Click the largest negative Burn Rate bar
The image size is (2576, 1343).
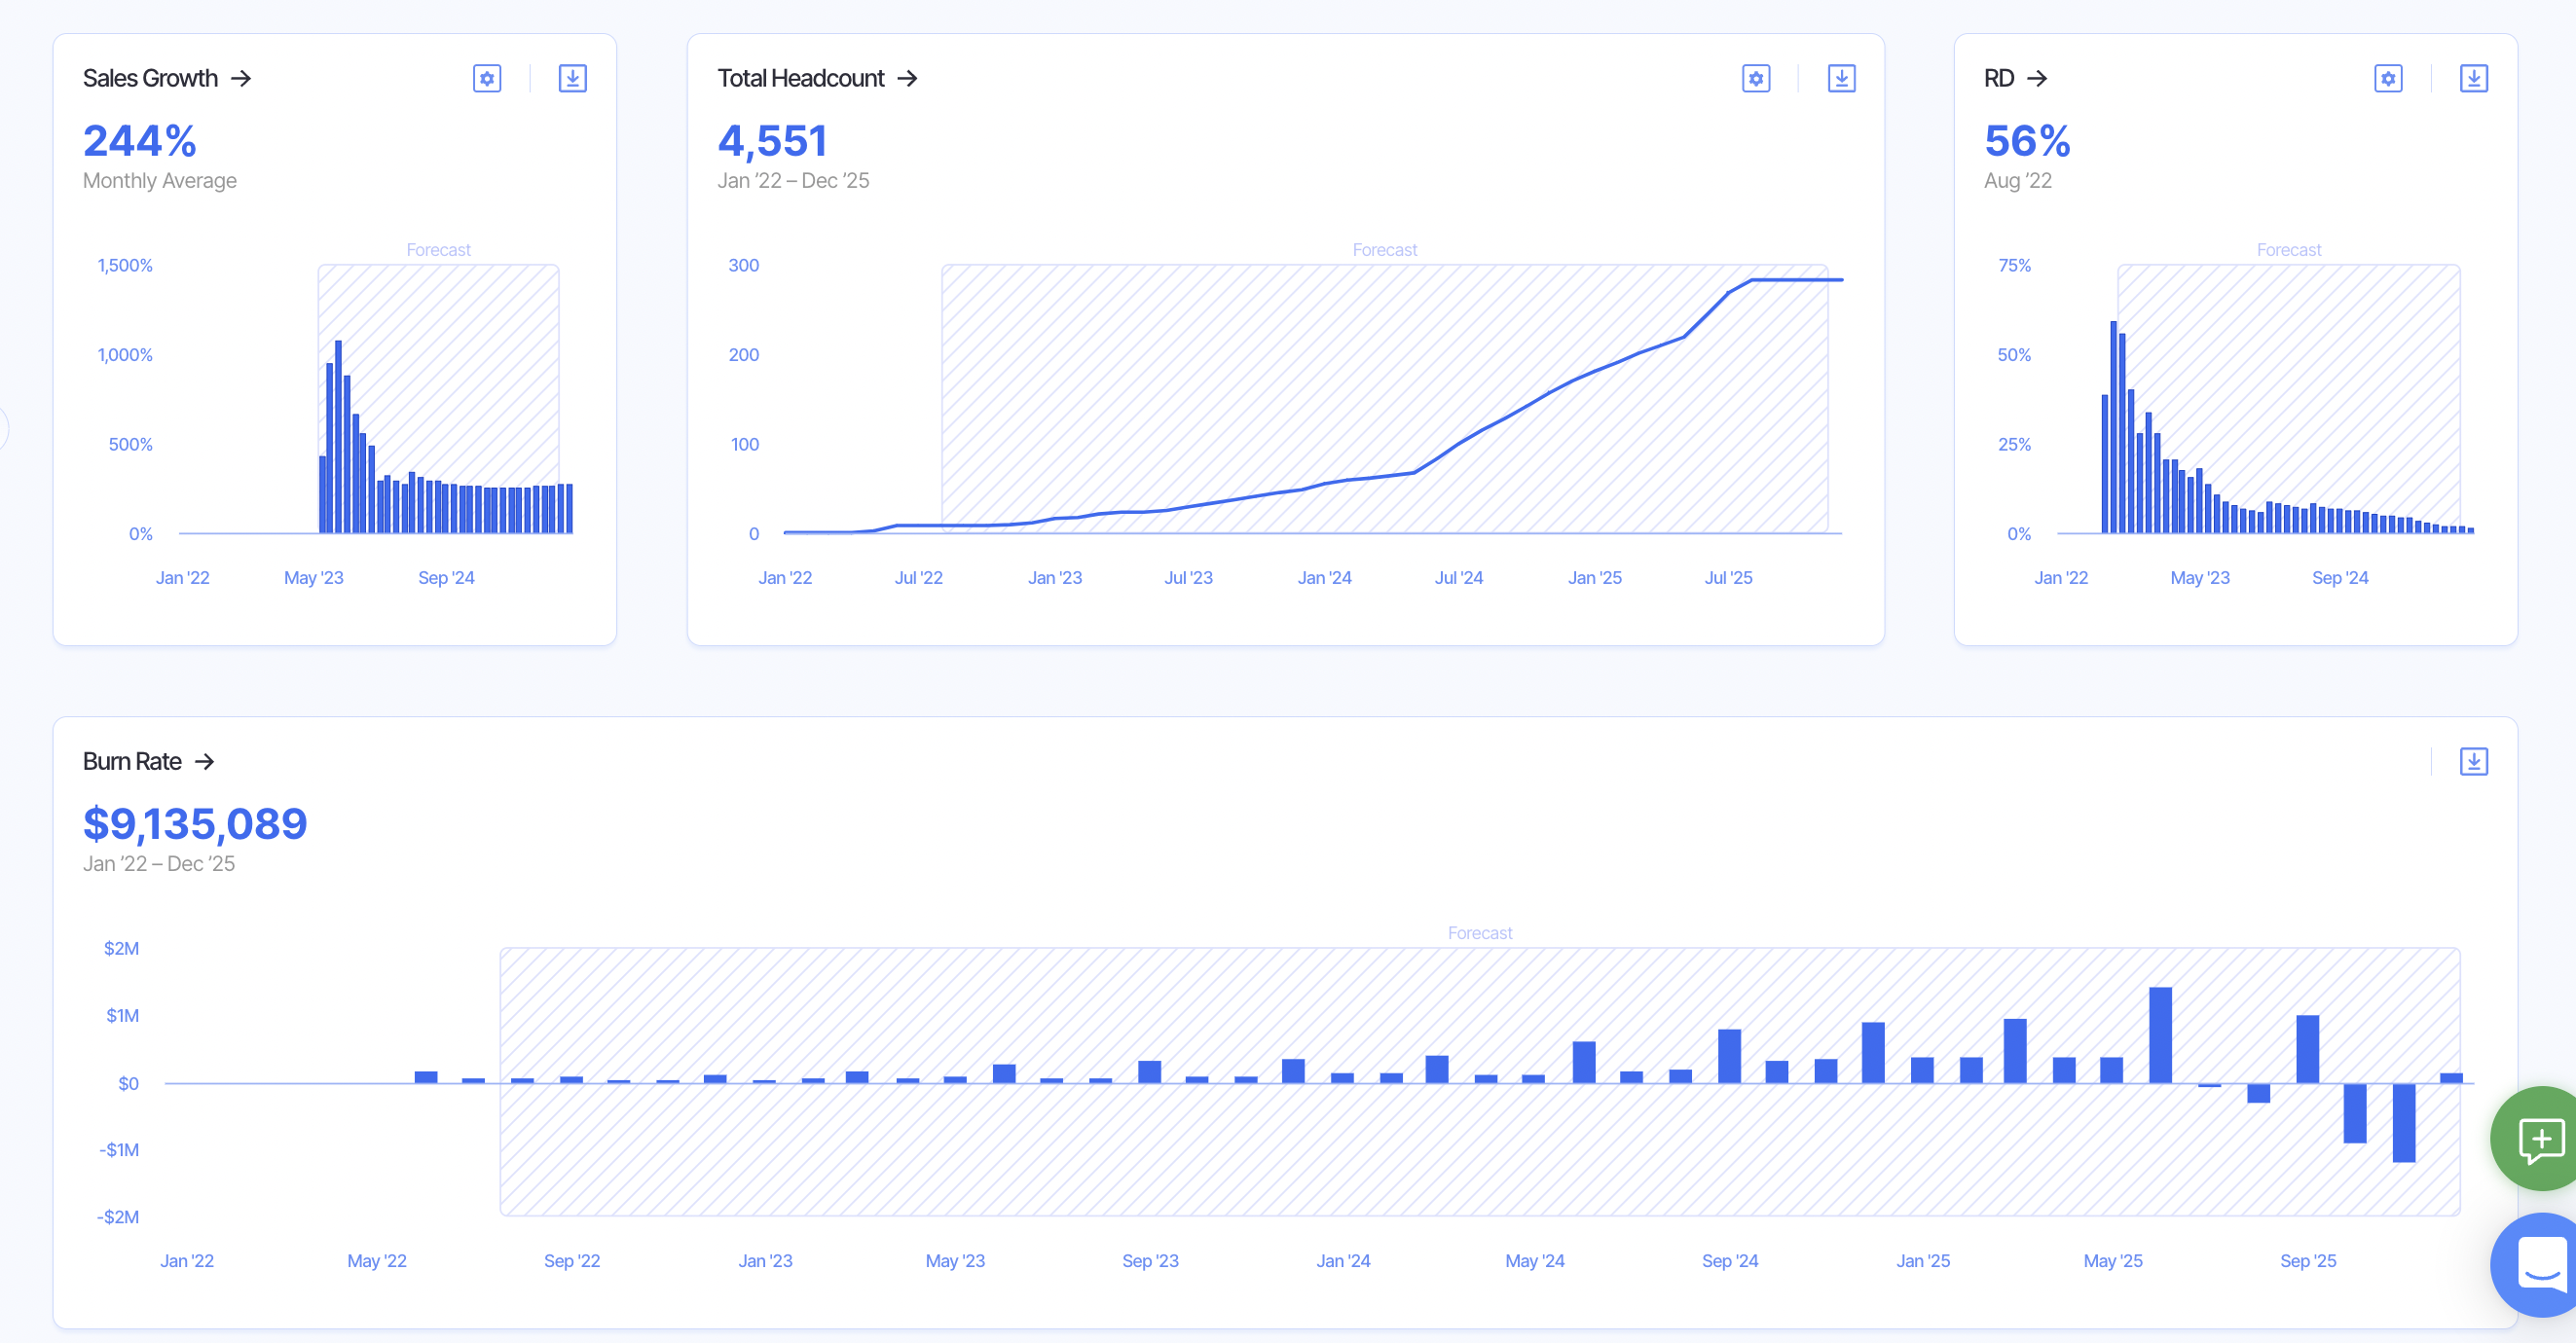pyautogui.click(x=2403, y=1122)
